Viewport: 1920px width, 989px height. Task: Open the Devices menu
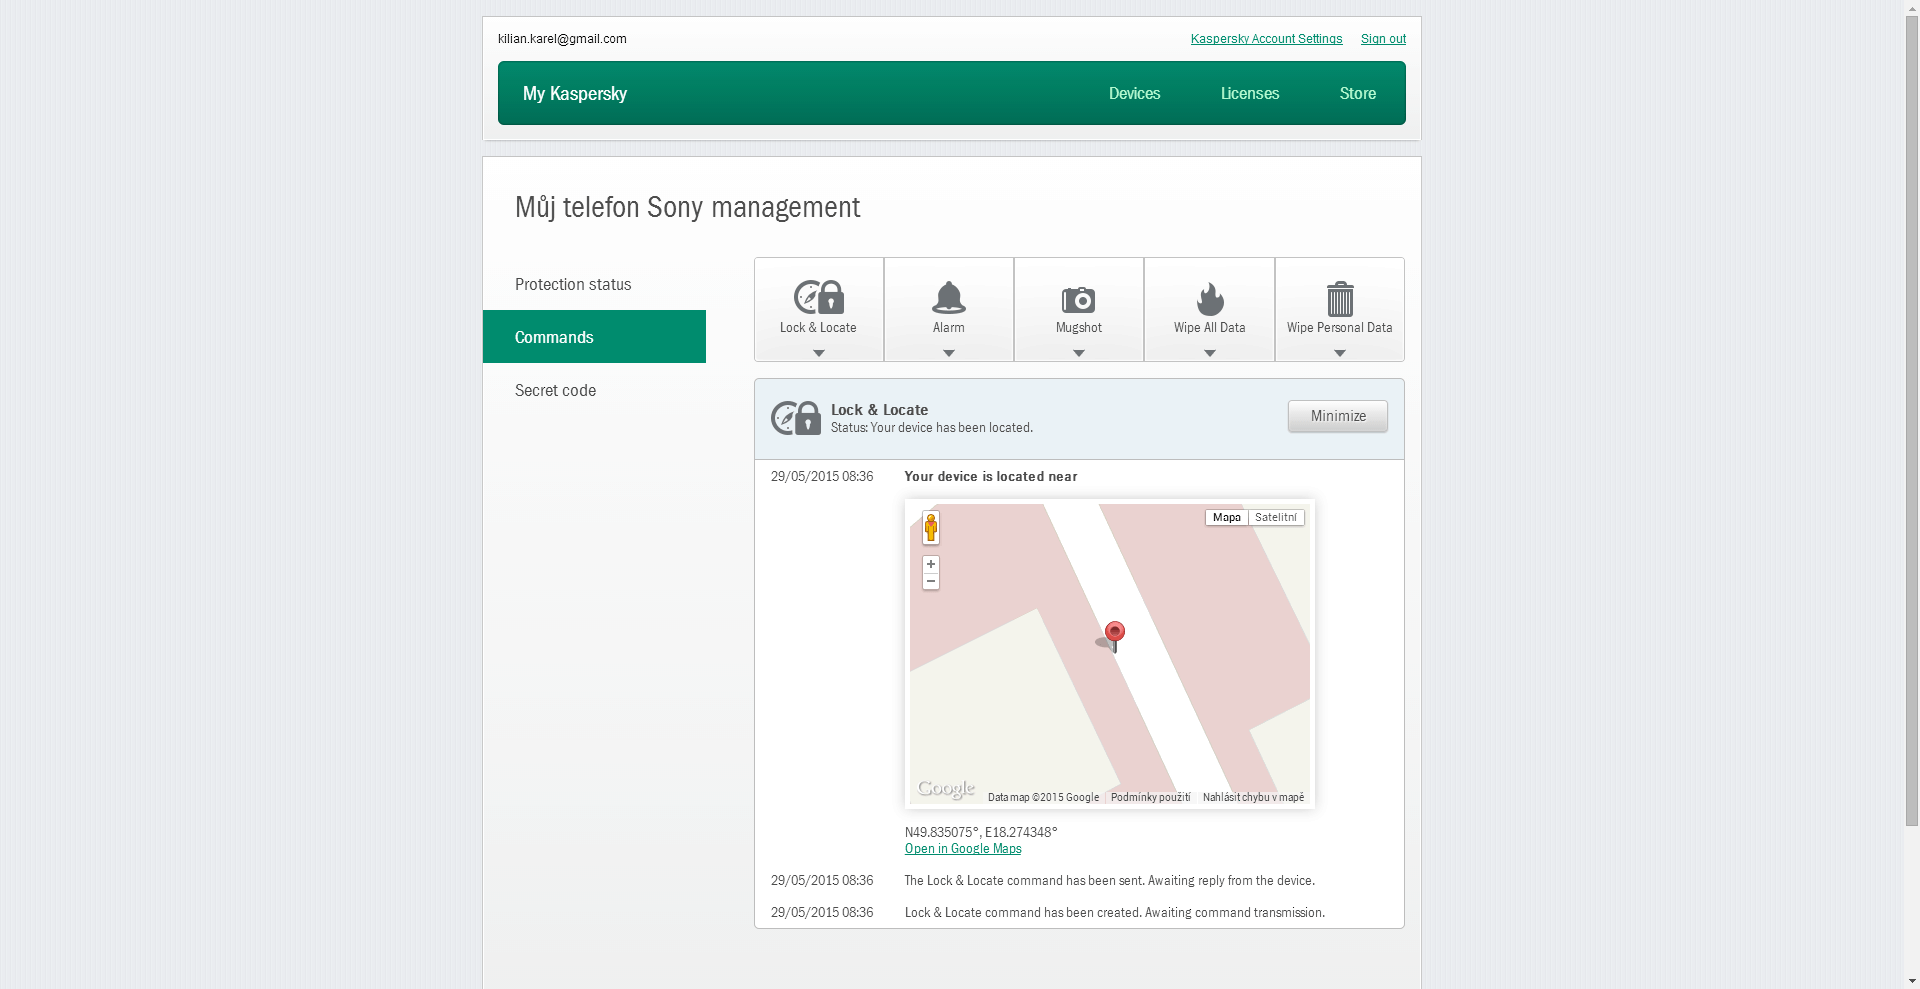[1134, 93]
